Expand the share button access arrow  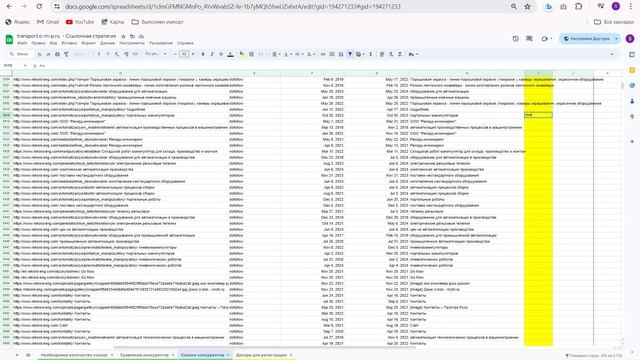tap(616, 39)
